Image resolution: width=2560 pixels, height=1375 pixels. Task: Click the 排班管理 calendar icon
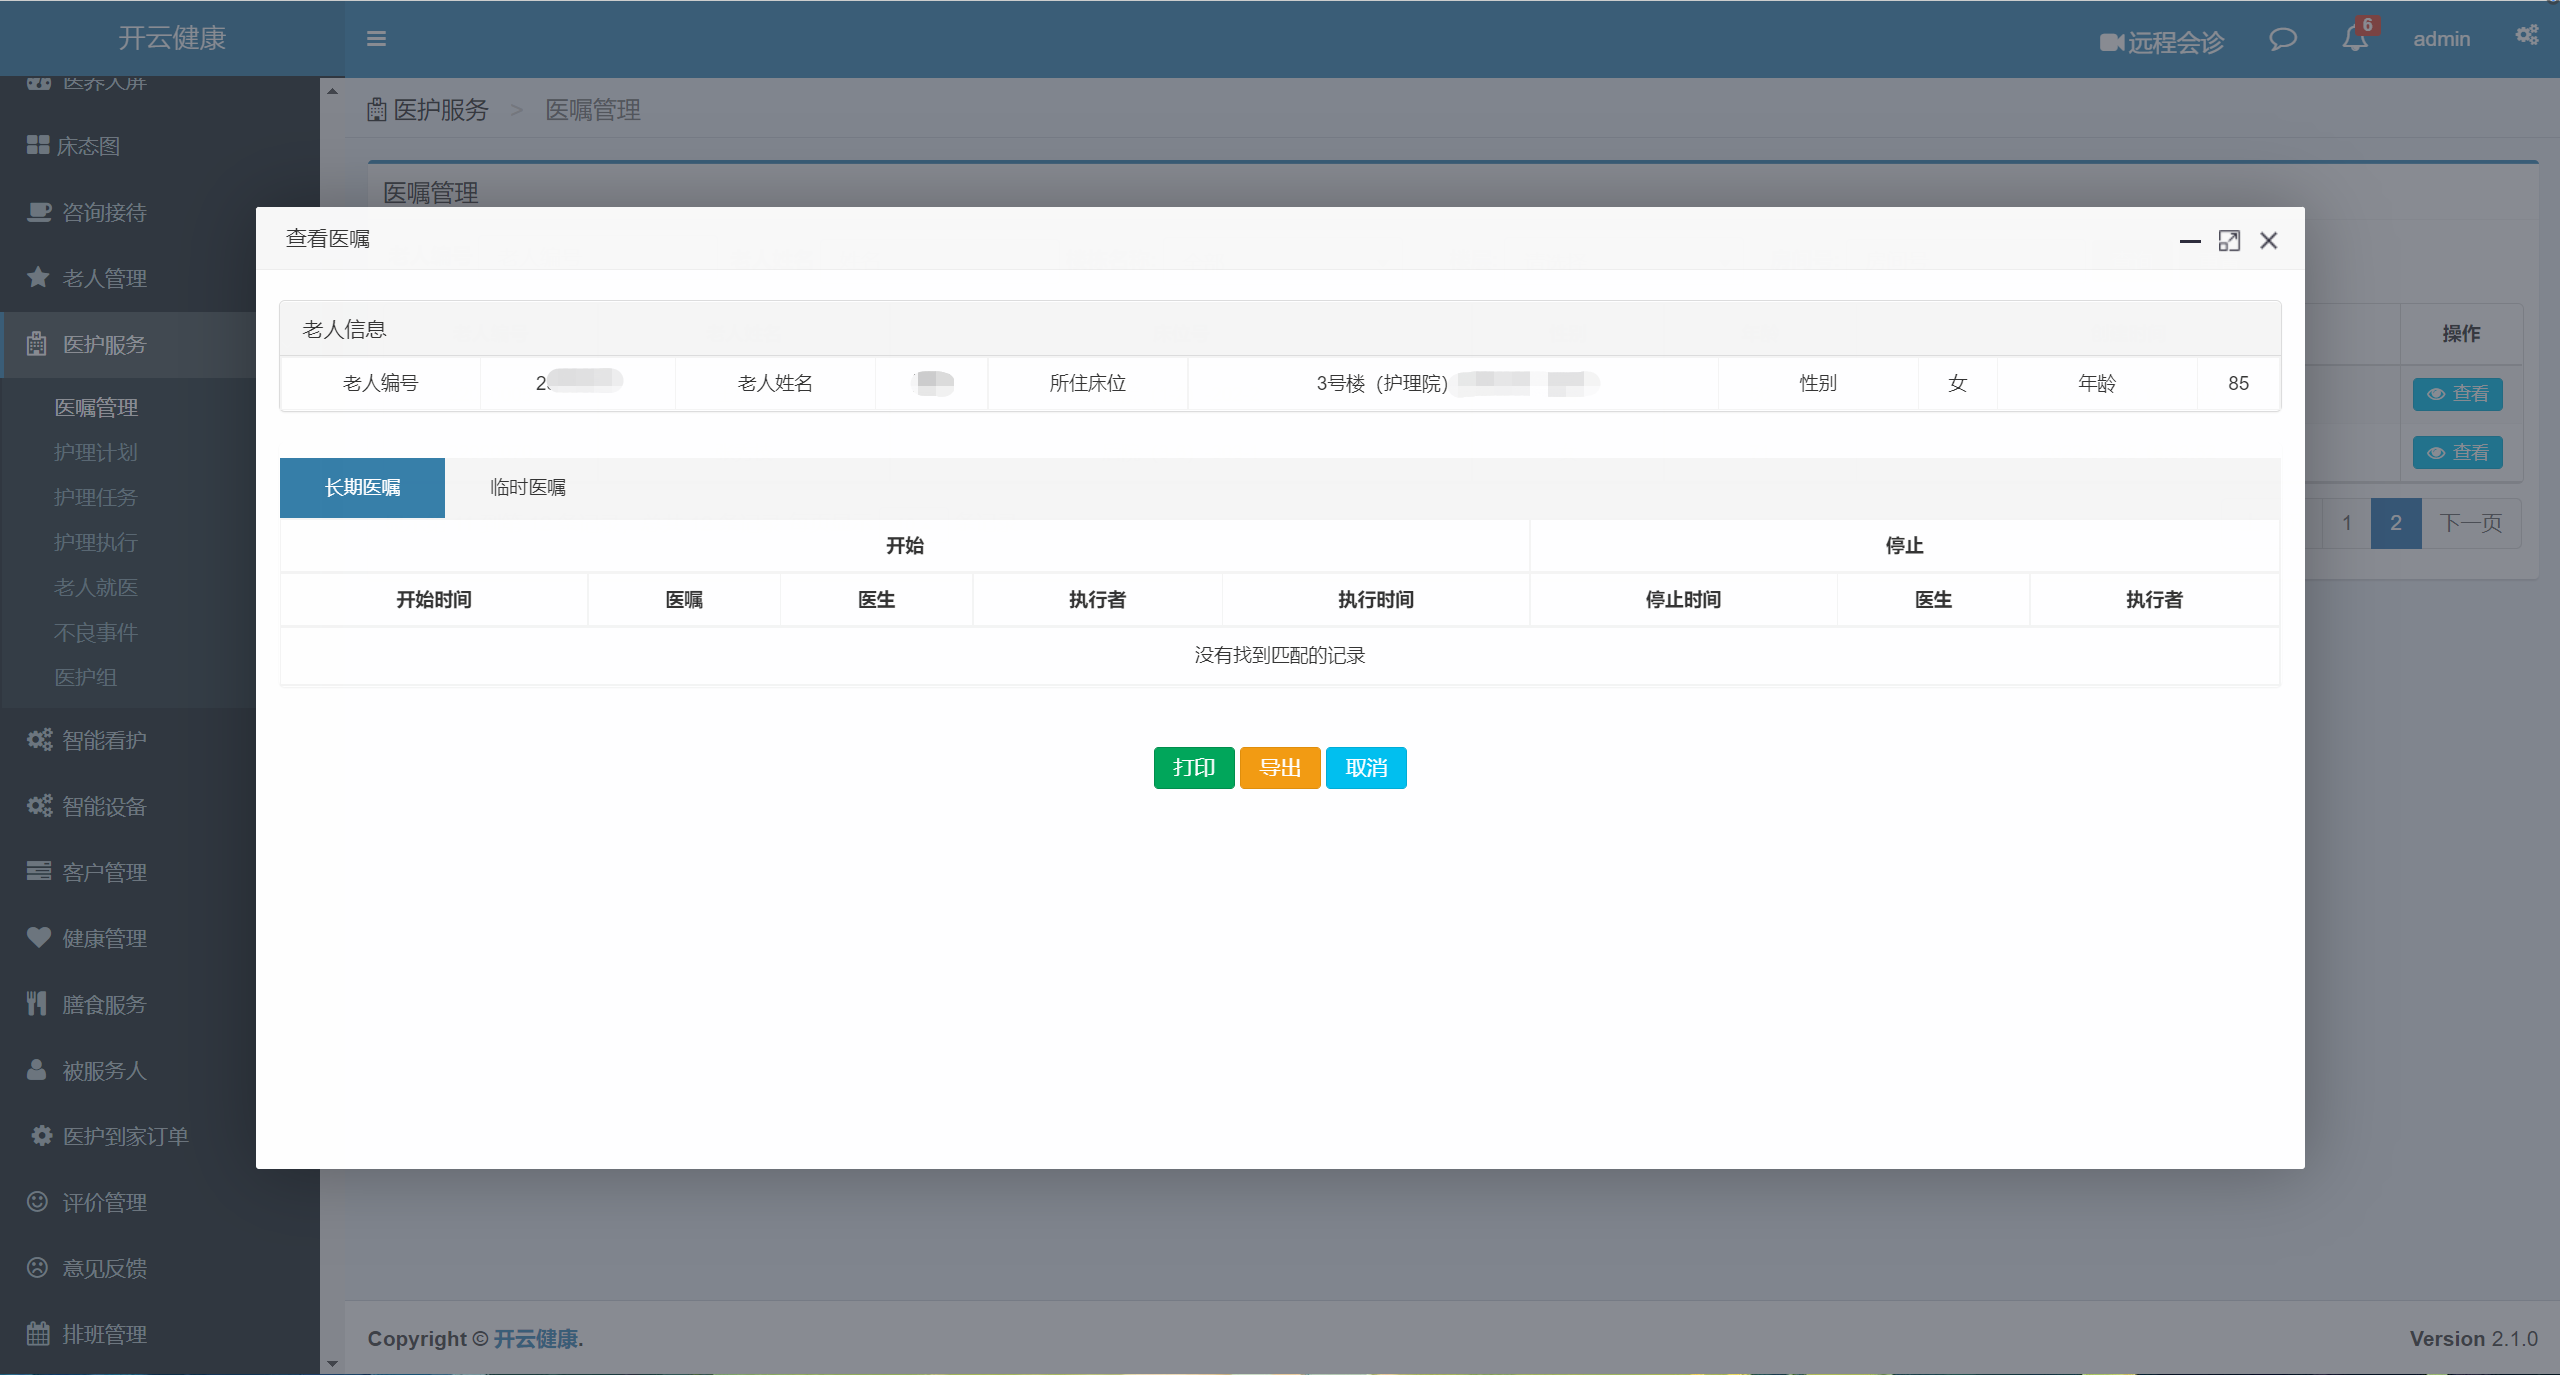(38, 1333)
